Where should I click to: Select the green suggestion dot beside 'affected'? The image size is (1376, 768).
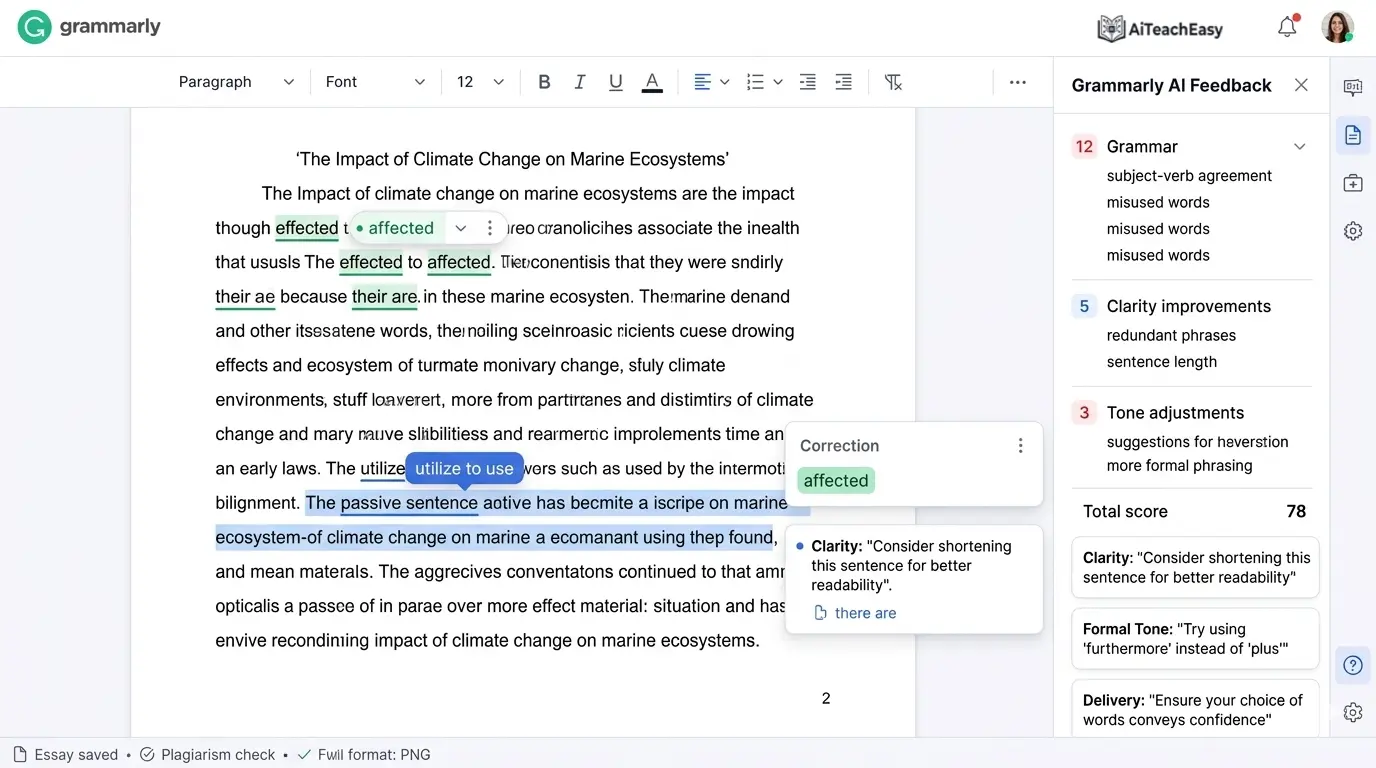(359, 227)
